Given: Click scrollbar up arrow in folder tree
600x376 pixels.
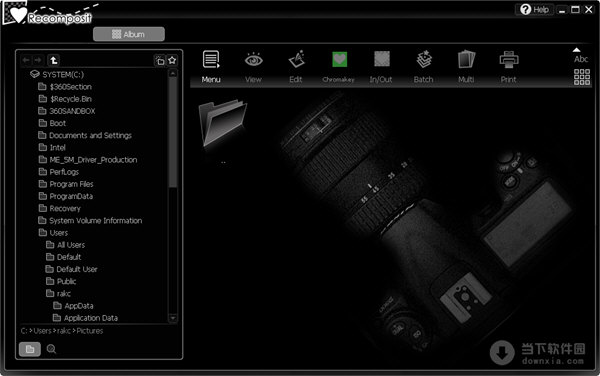Looking at the screenshot, I should click(x=173, y=73).
